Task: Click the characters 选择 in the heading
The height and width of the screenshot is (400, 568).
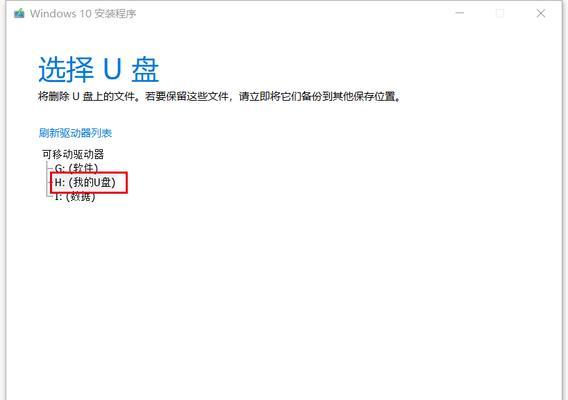Action: click(x=66, y=70)
